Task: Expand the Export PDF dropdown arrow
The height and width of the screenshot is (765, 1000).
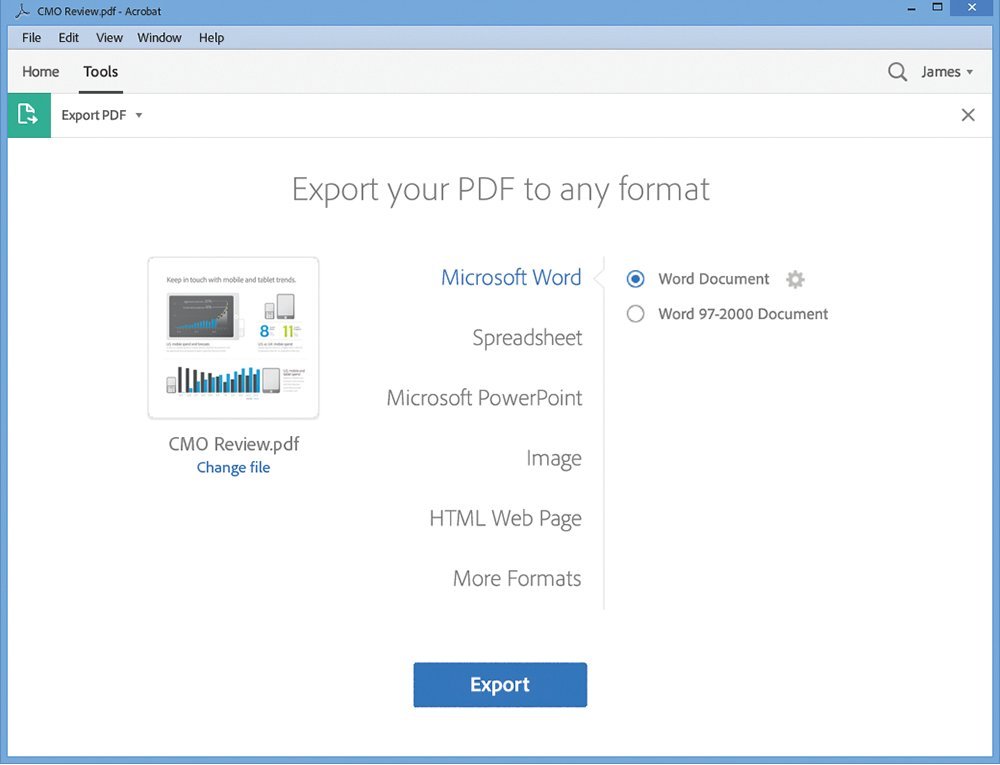Action: tap(138, 114)
